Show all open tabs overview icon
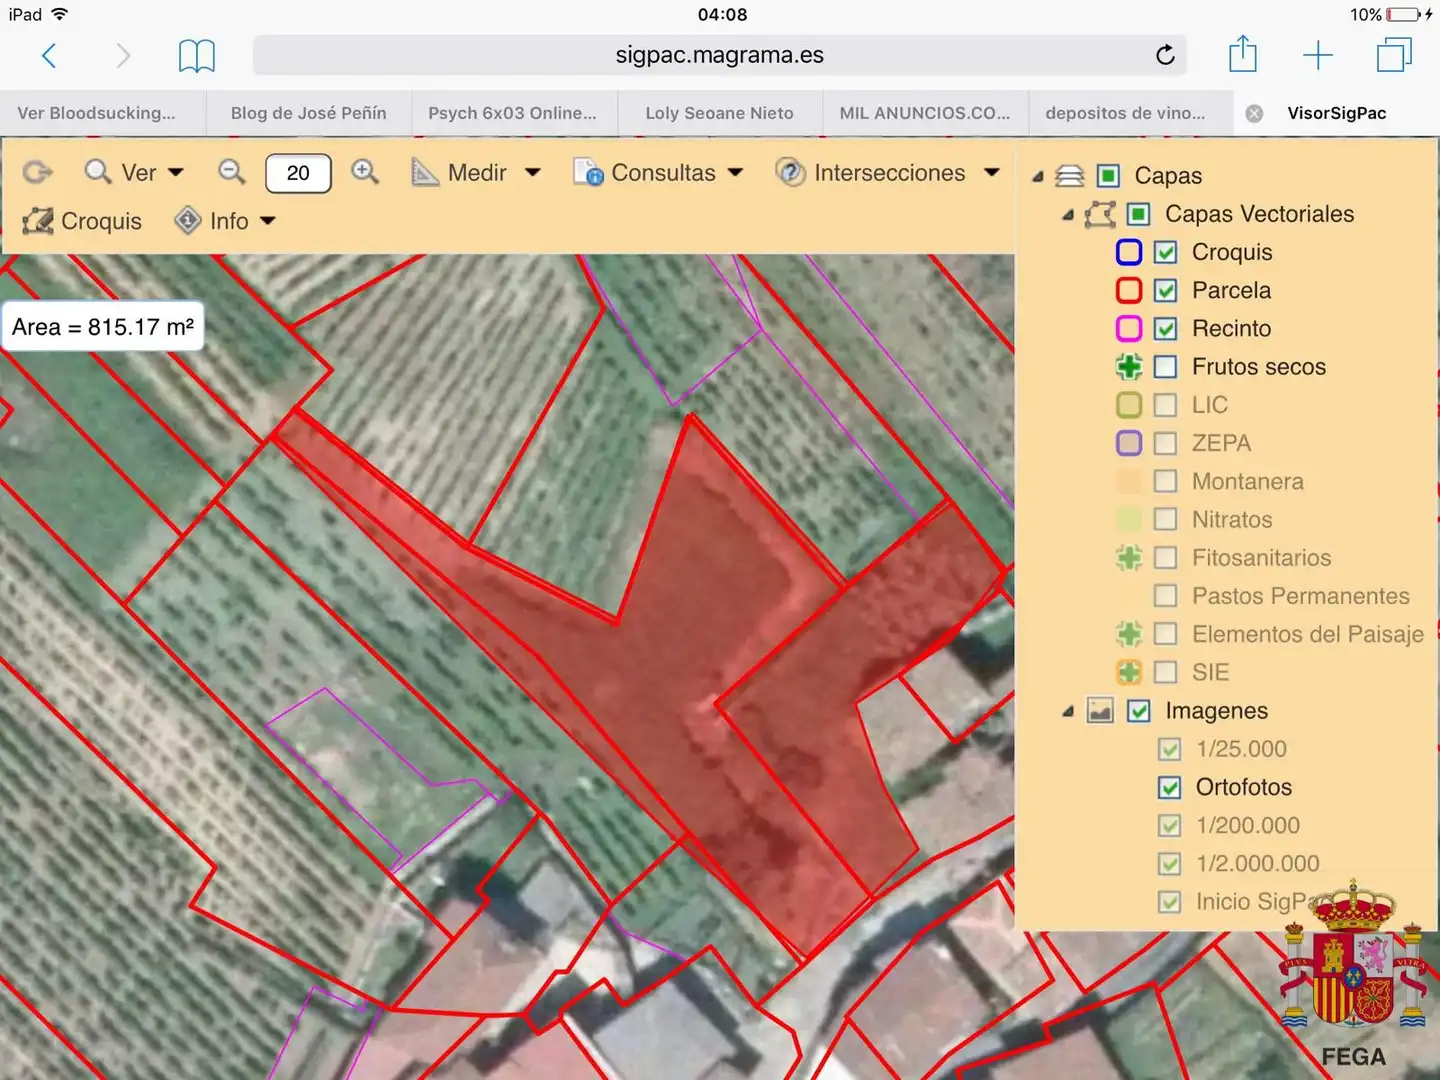Screen dimensions: 1440x1080 [1394, 54]
